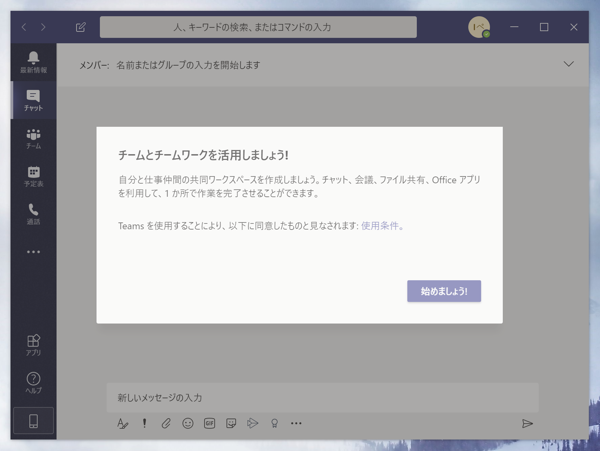Show more apps via sidebar ellipsis
The height and width of the screenshot is (451, 600).
tap(33, 252)
